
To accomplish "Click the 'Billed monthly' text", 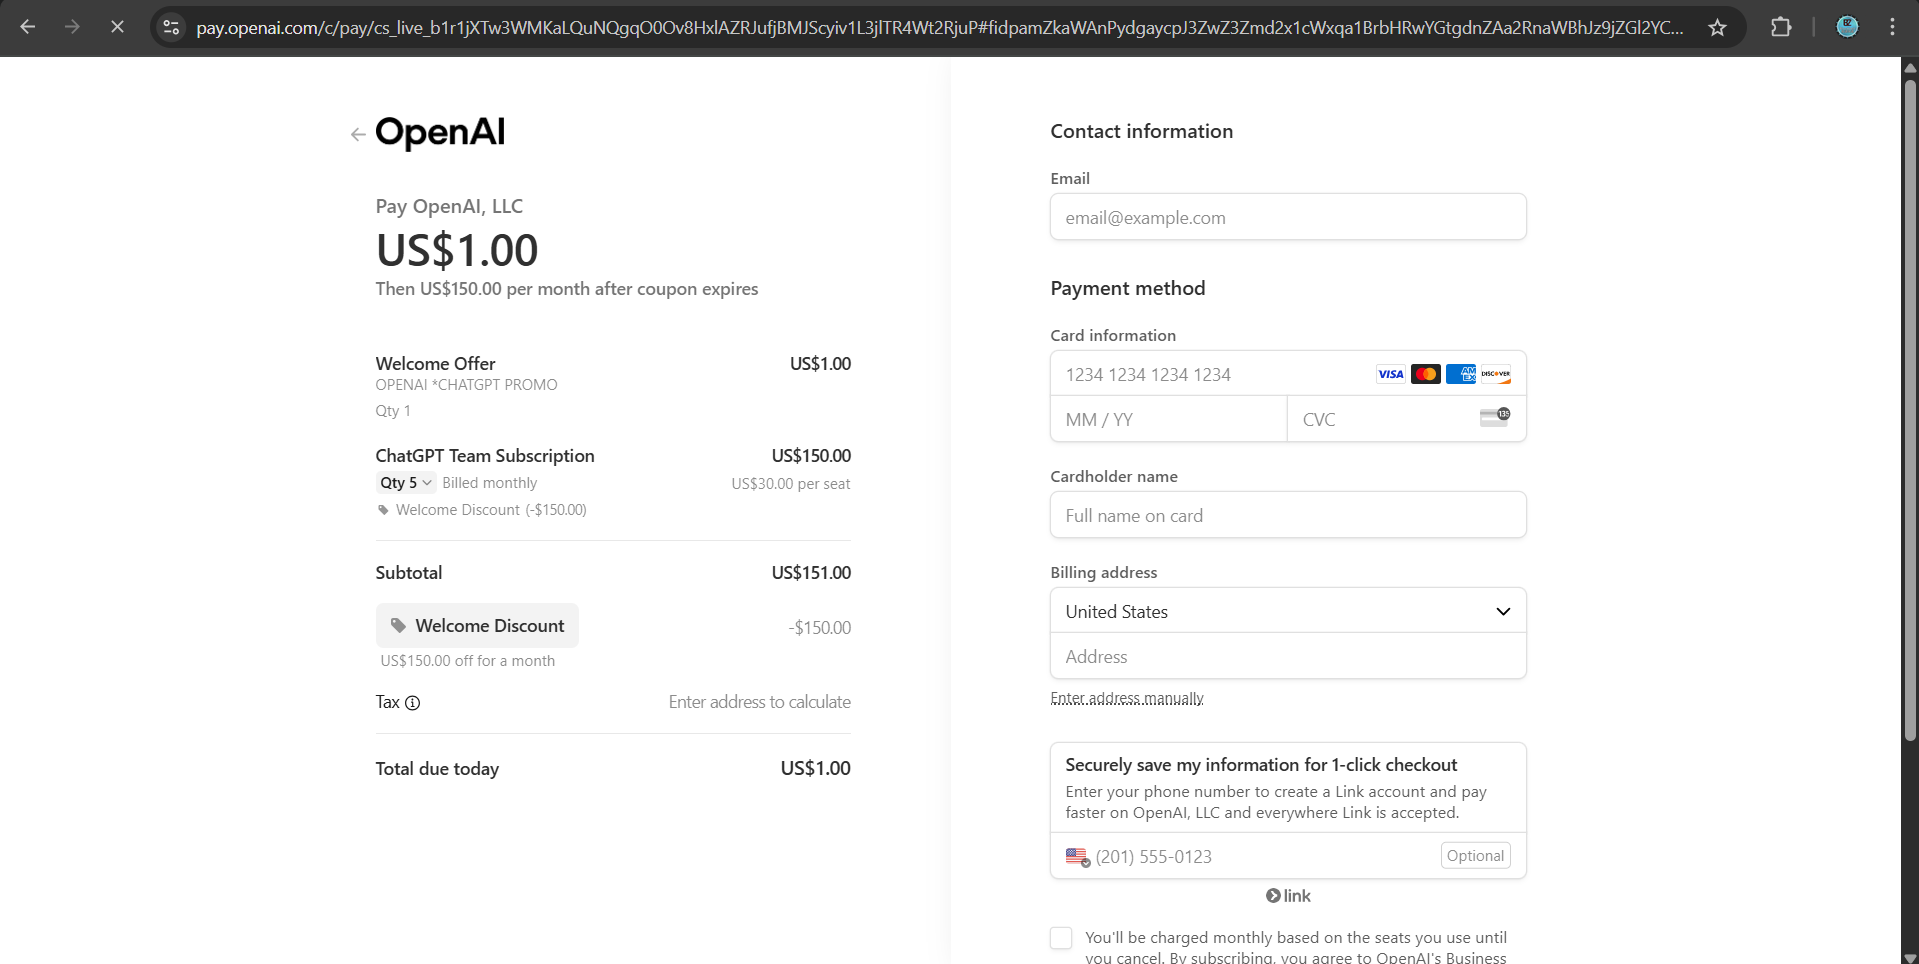I will click(x=490, y=483).
